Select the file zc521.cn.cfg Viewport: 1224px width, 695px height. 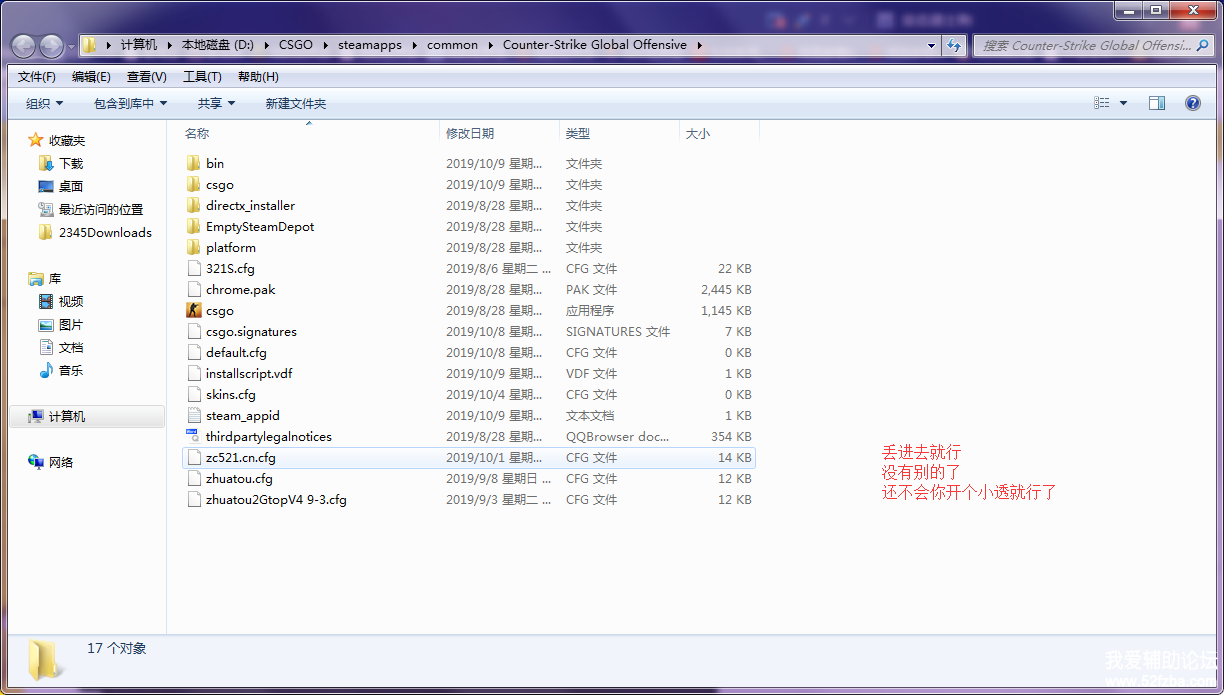point(469,457)
